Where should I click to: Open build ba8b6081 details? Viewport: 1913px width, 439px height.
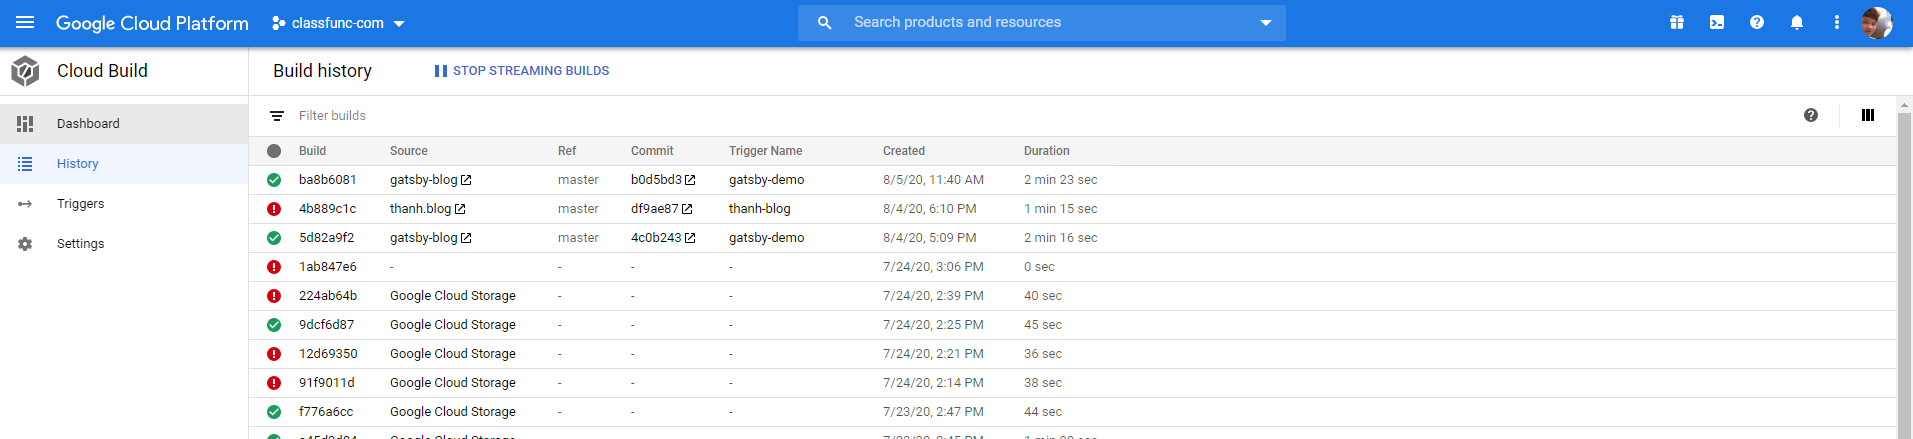[327, 180]
